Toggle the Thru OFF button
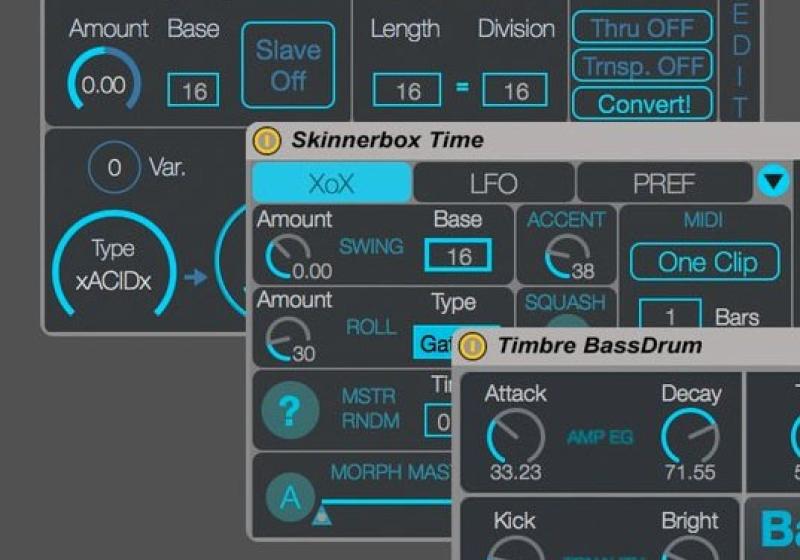 (642, 28)
